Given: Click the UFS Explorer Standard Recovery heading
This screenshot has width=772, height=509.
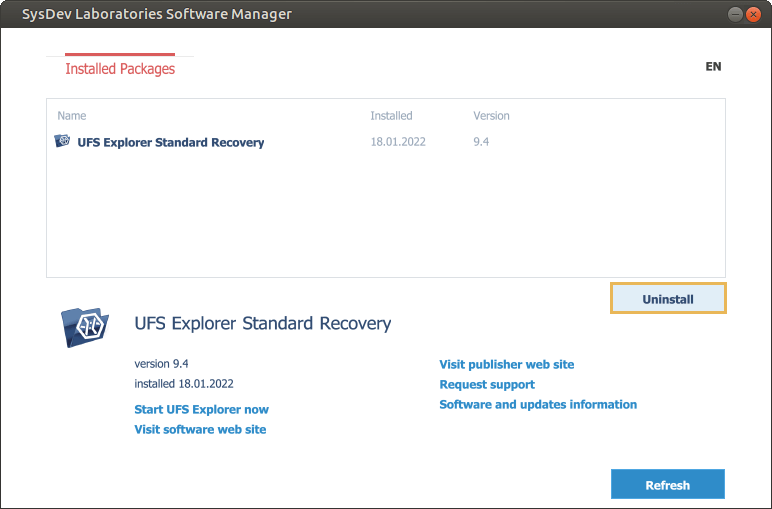Looking at the screenshot, I should [x=263, y=323].
